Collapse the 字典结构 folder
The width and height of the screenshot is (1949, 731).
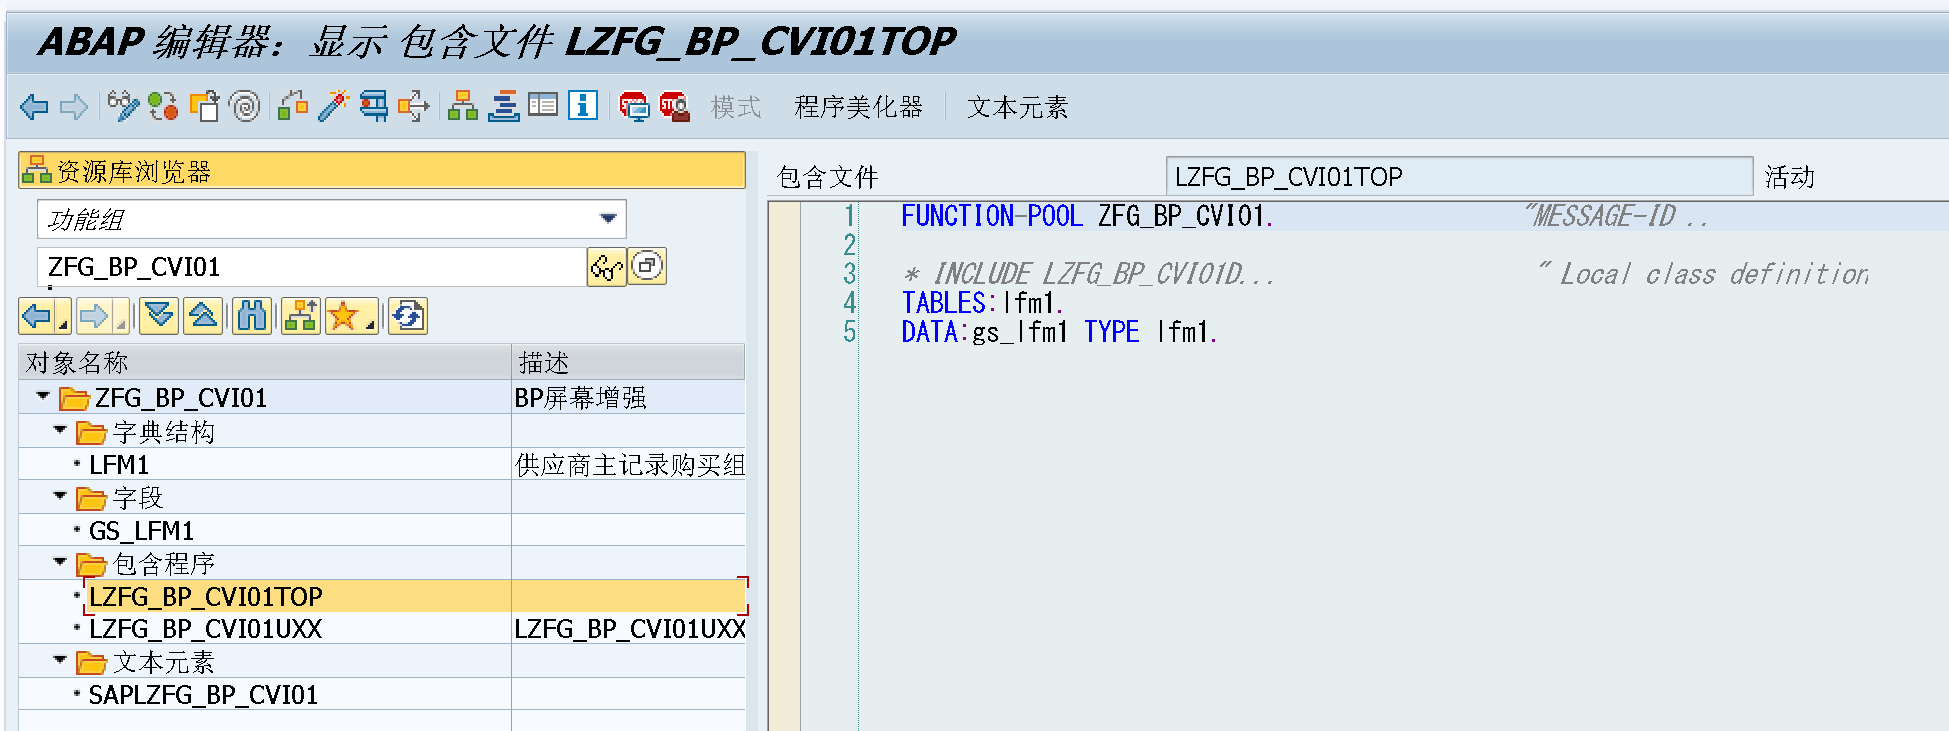pyautogui.click(x=60, y=430)
